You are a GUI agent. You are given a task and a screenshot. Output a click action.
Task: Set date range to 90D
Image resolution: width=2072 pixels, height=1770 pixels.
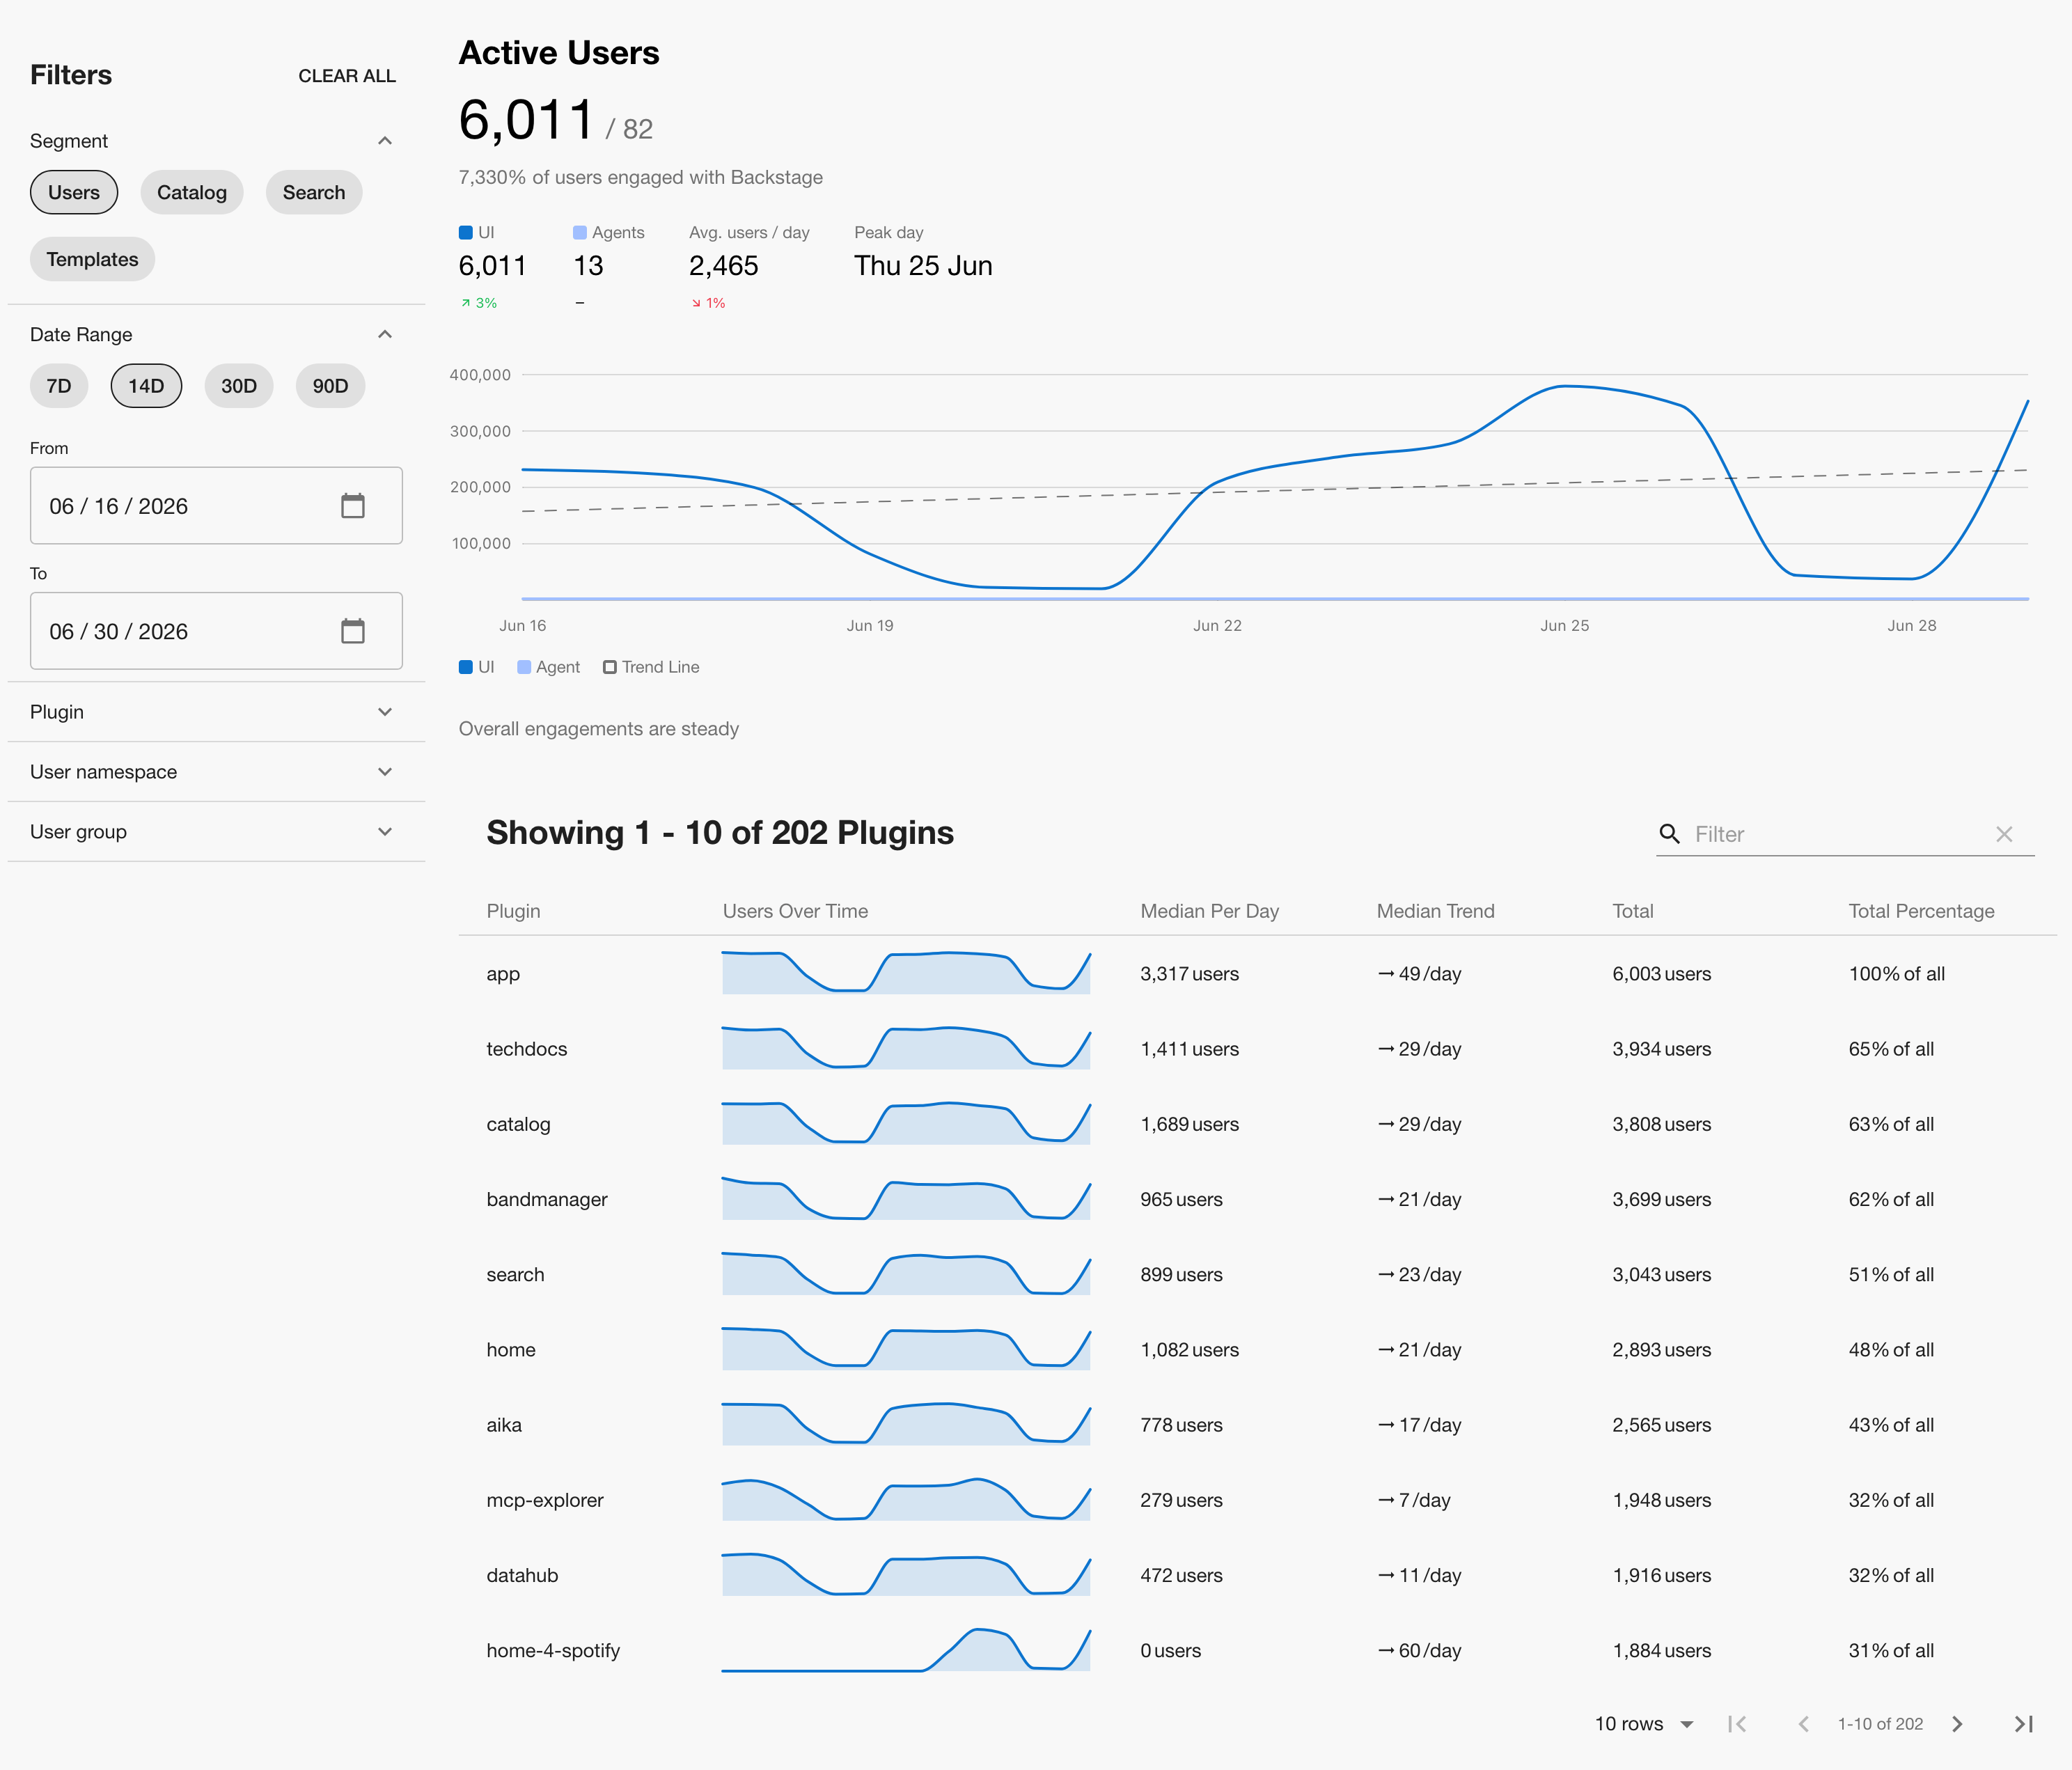pos(330,386)
